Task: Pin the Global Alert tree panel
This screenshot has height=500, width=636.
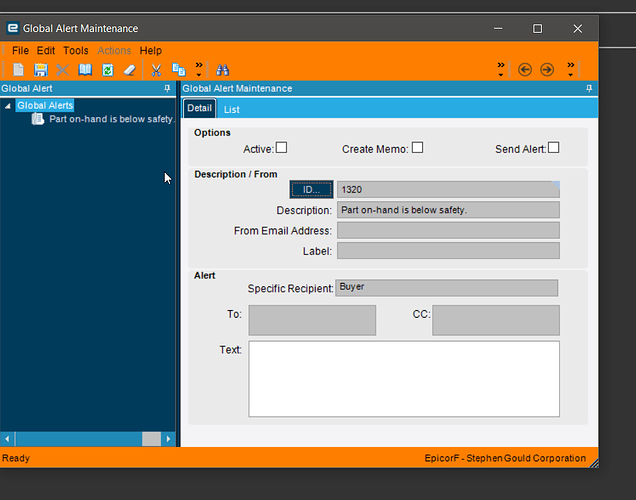Action: click(x=167, y=88)
